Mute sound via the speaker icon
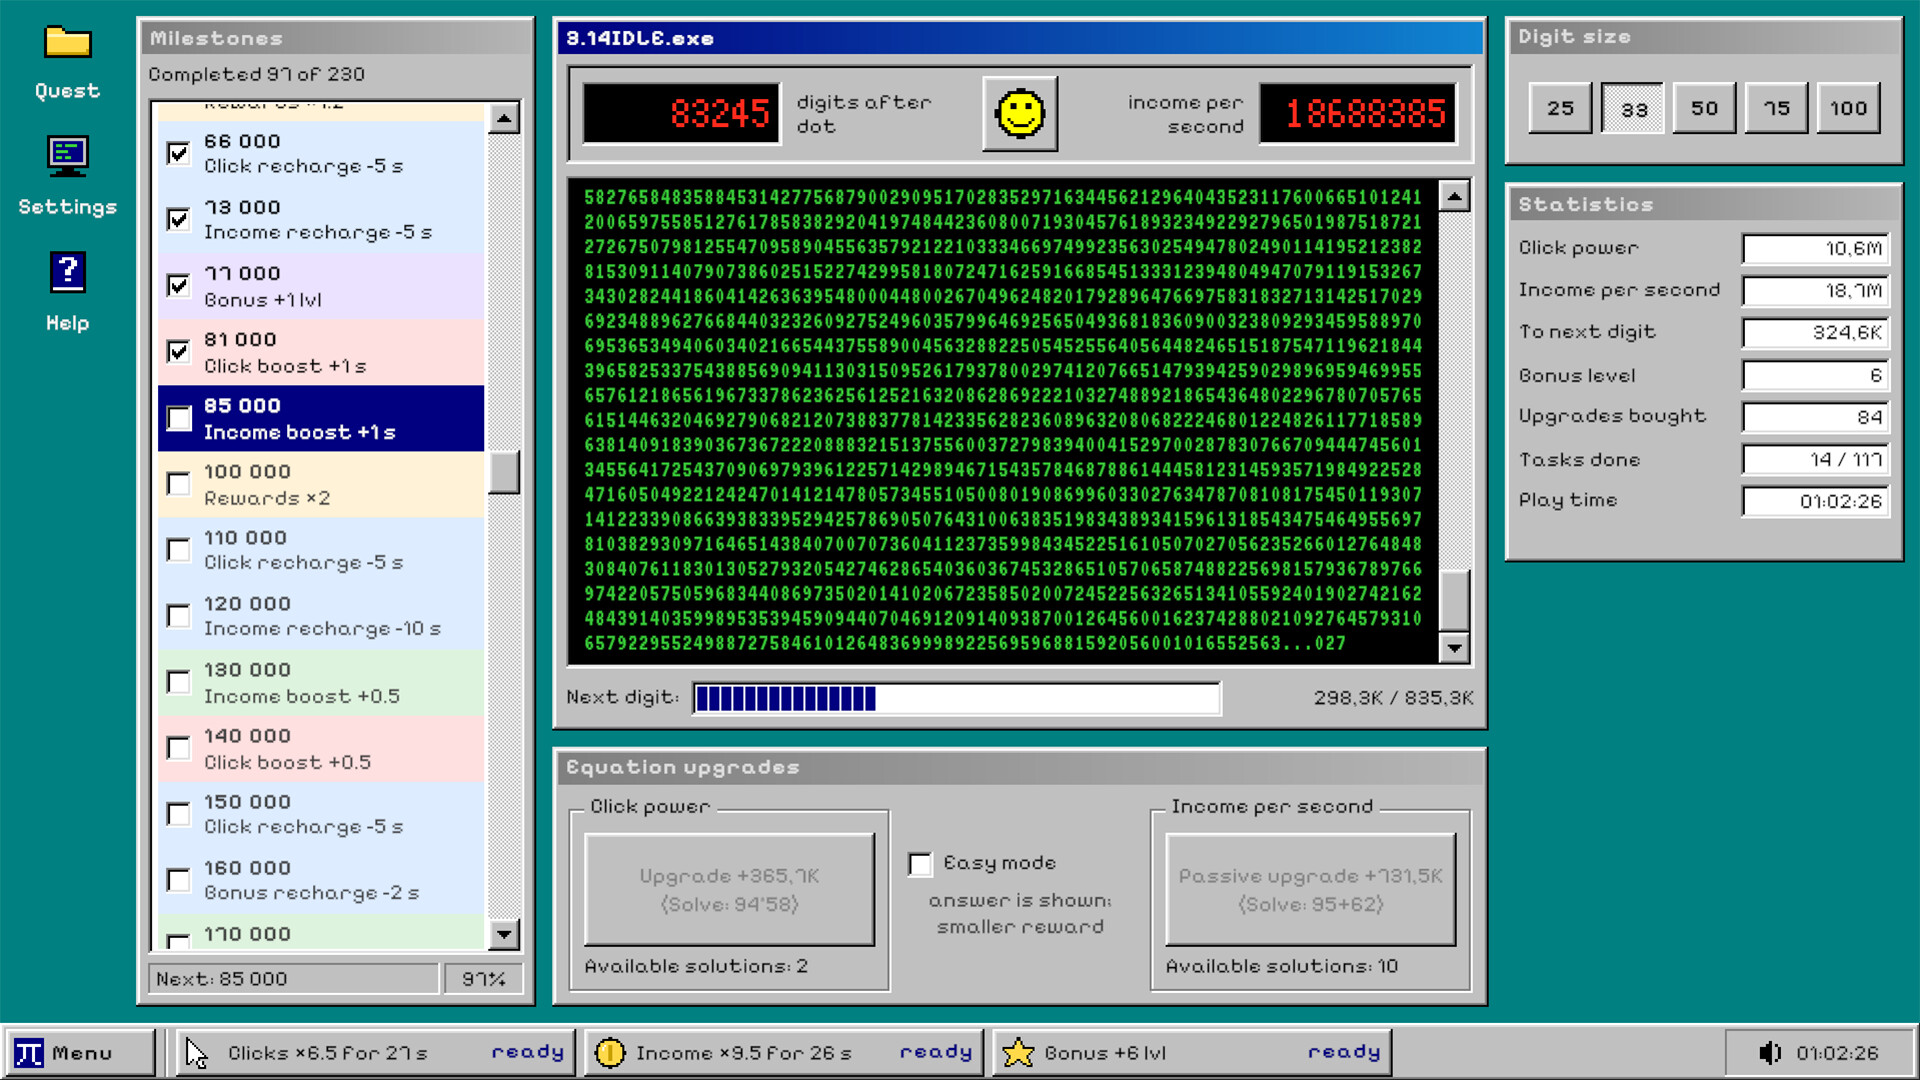 click(x=1769, y=1053)
